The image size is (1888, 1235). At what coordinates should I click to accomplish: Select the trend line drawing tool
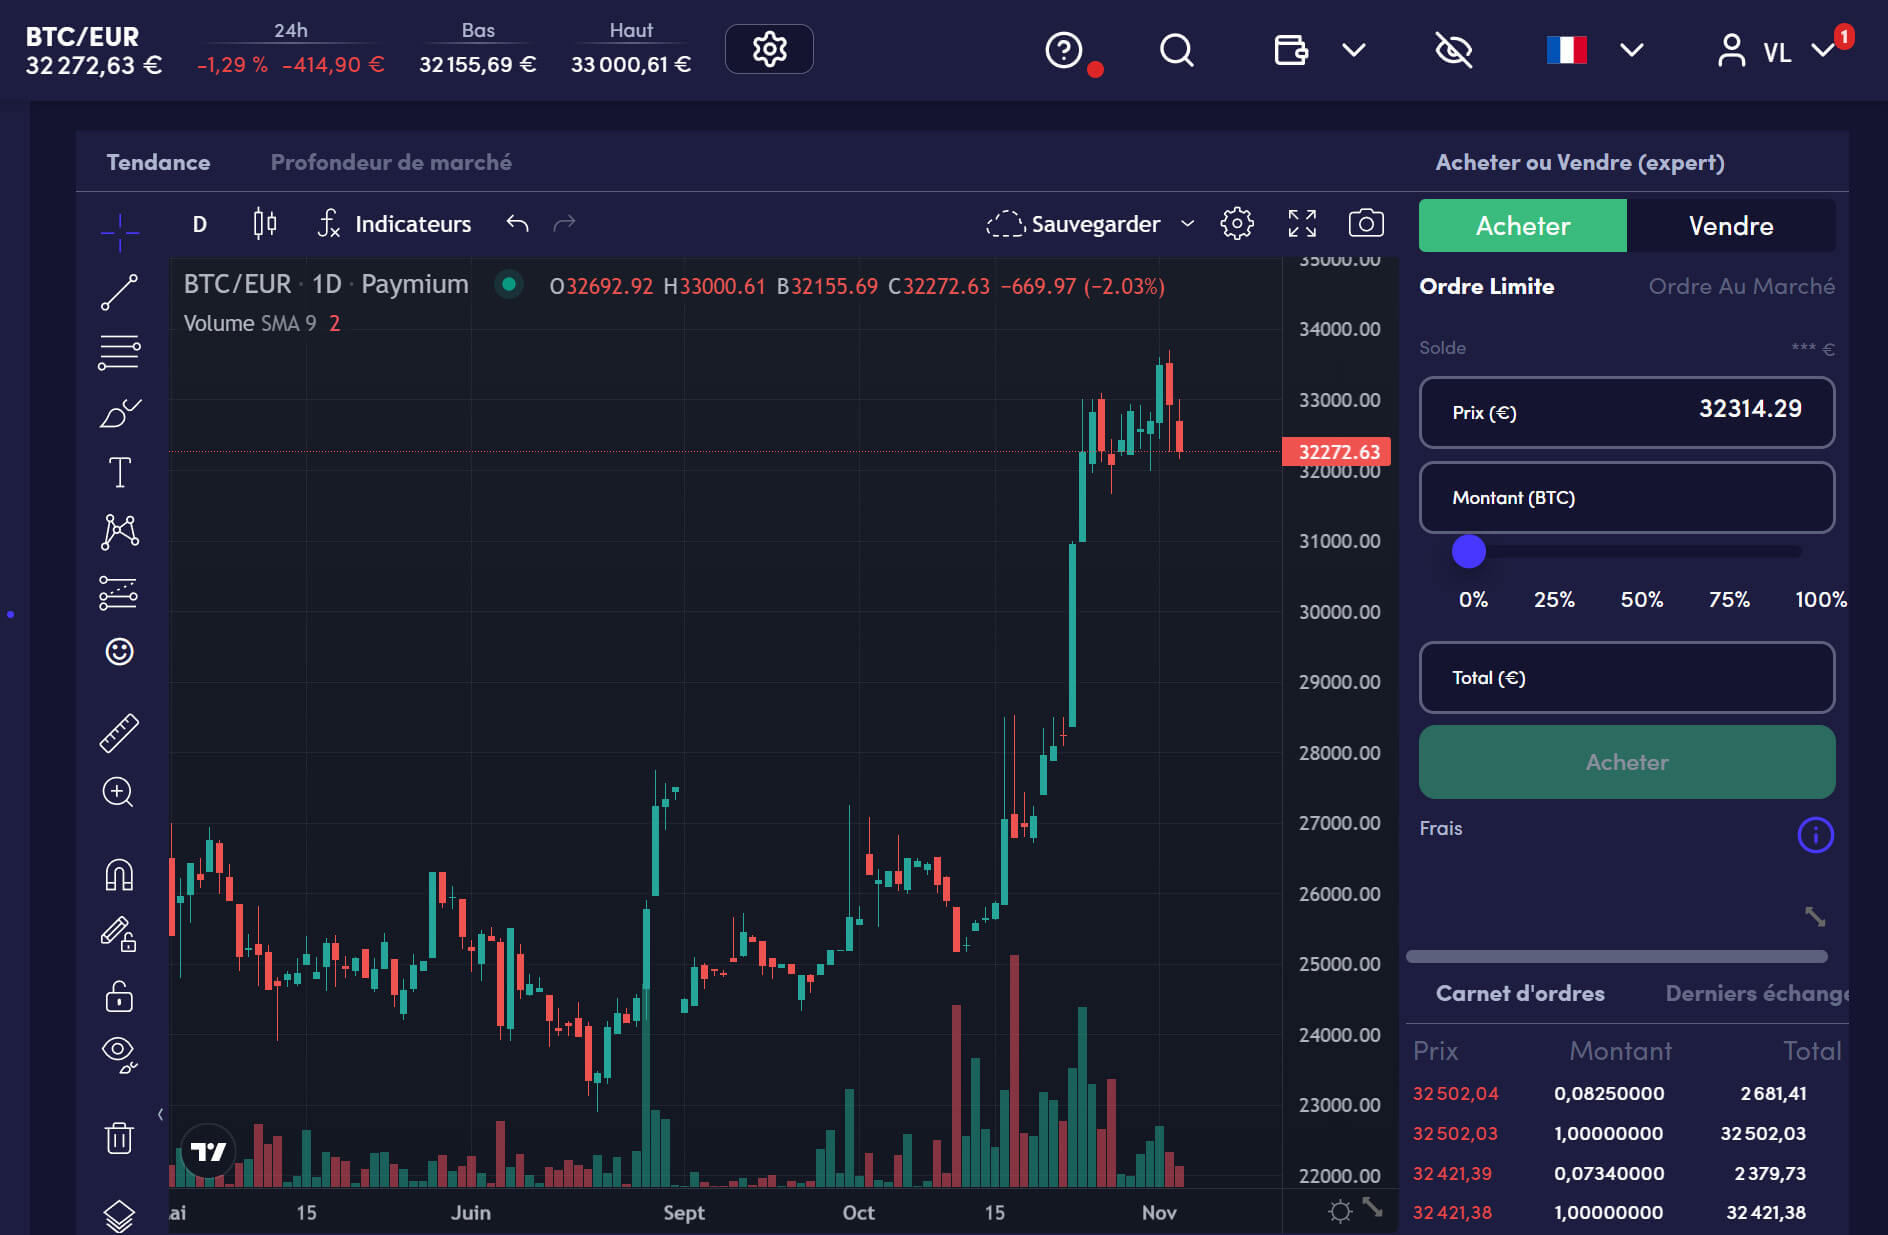tap(119, 293)
